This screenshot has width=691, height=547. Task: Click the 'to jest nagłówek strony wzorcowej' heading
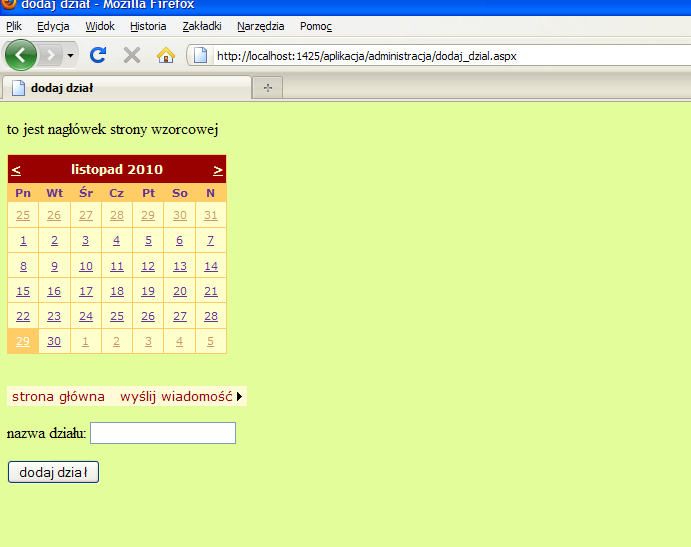click(x=112, y=130)
